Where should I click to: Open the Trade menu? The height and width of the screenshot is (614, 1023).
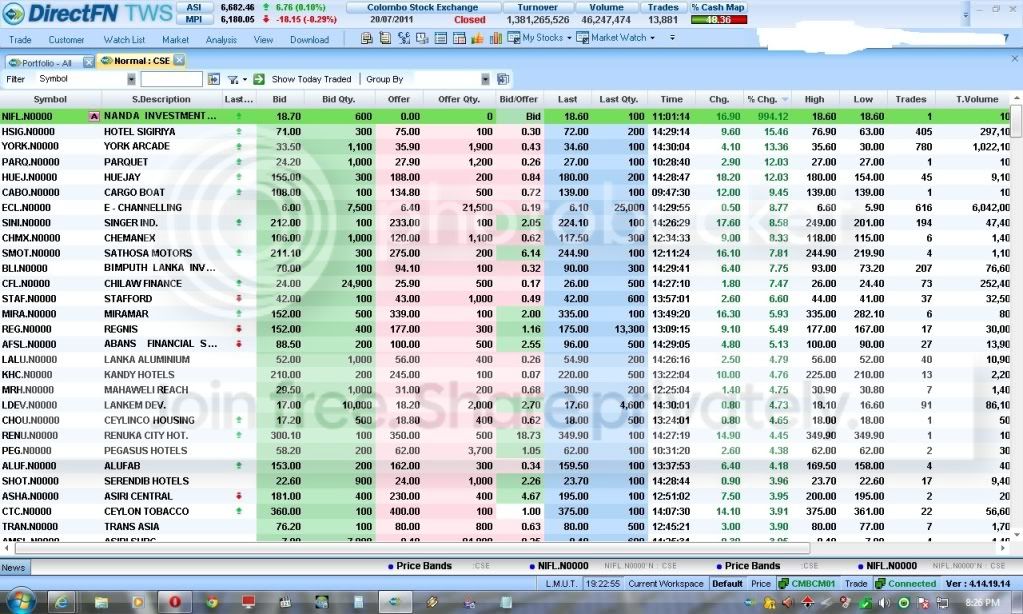[20, 40]
